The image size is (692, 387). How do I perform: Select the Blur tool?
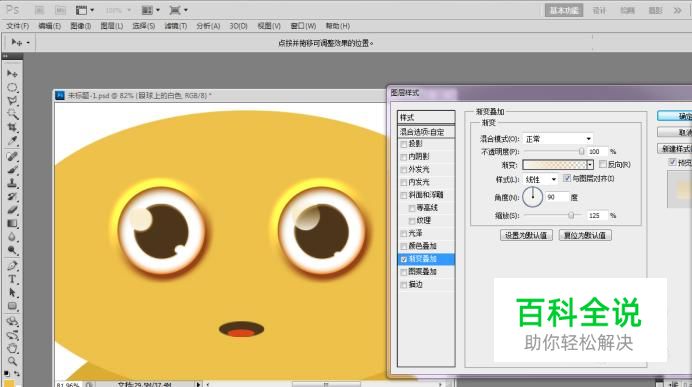pos(12,237)
